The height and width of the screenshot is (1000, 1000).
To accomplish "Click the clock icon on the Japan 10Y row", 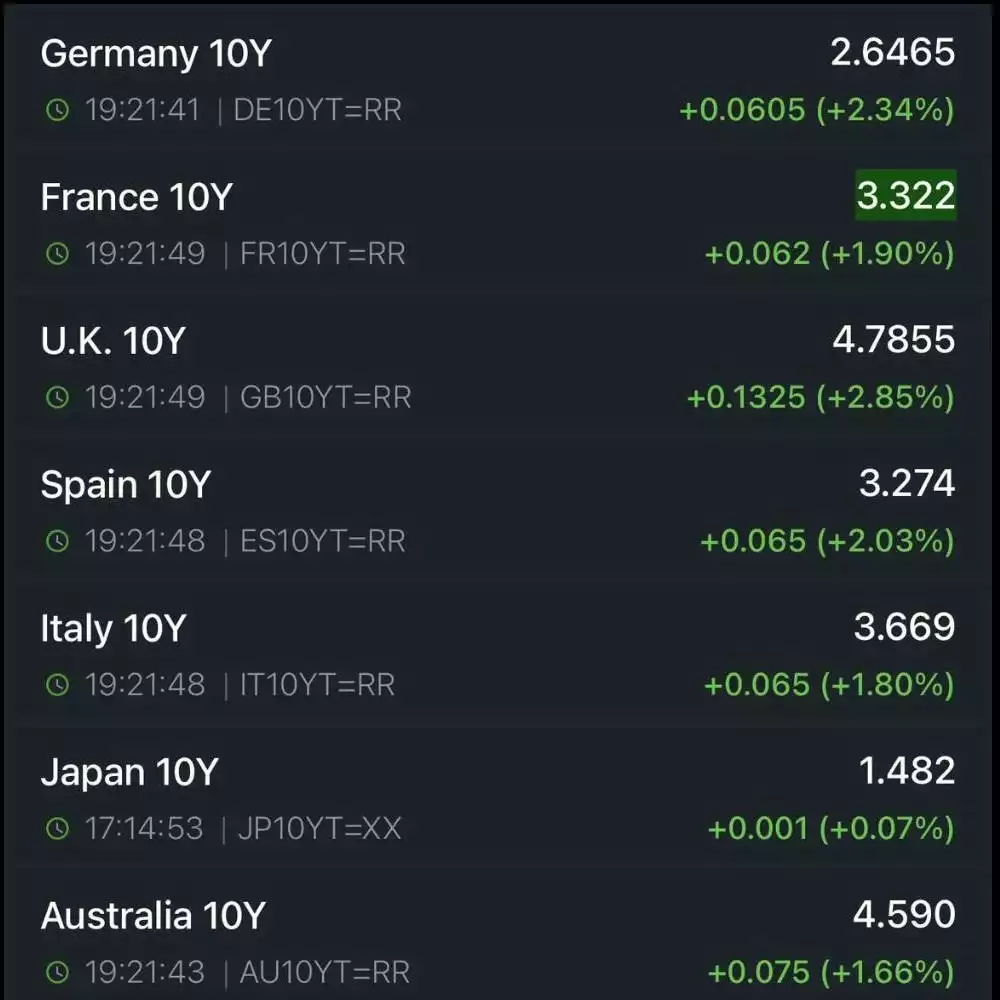I will tap(56, 829).
